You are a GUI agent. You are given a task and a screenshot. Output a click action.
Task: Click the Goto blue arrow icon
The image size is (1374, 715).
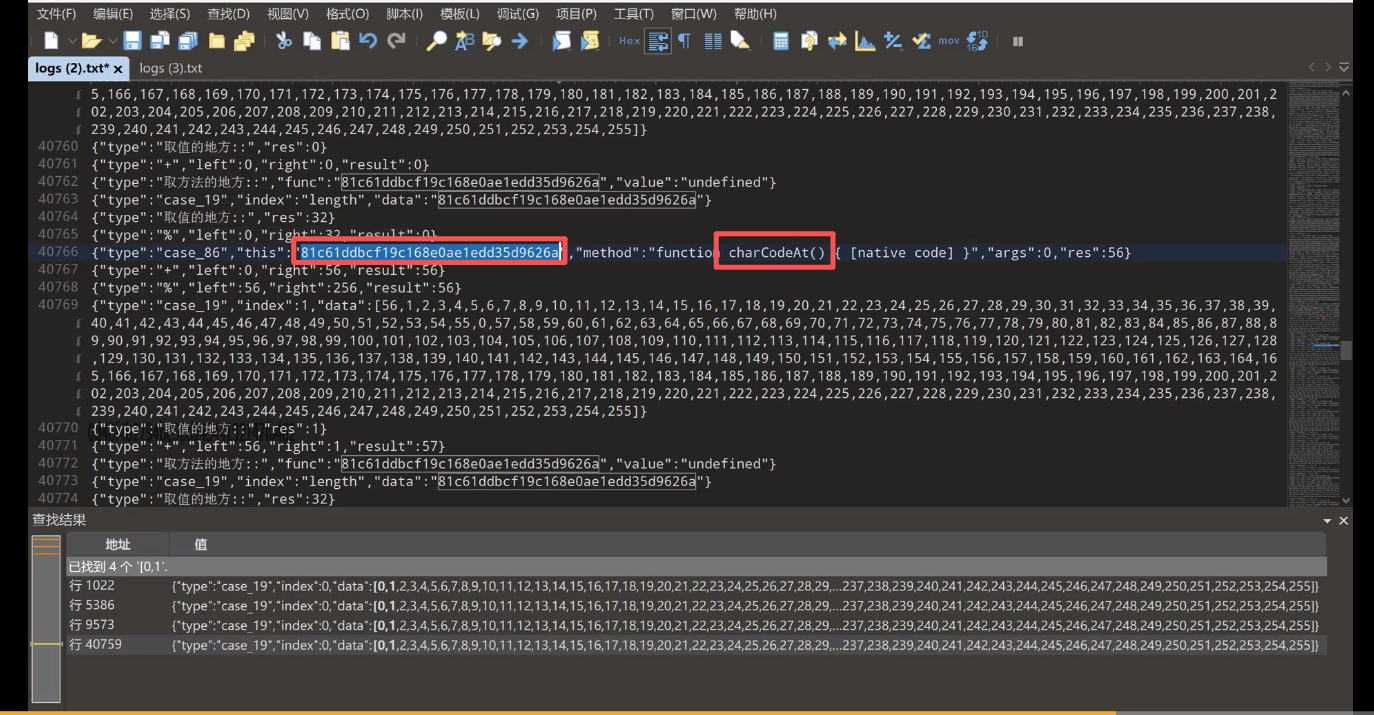[520, 41]
